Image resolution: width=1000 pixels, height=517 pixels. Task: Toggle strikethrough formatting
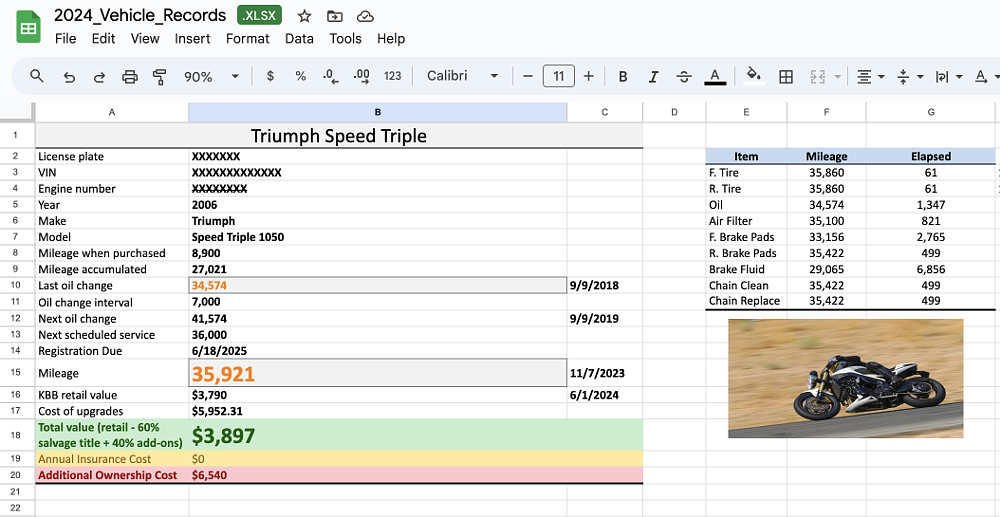(684, 76)
